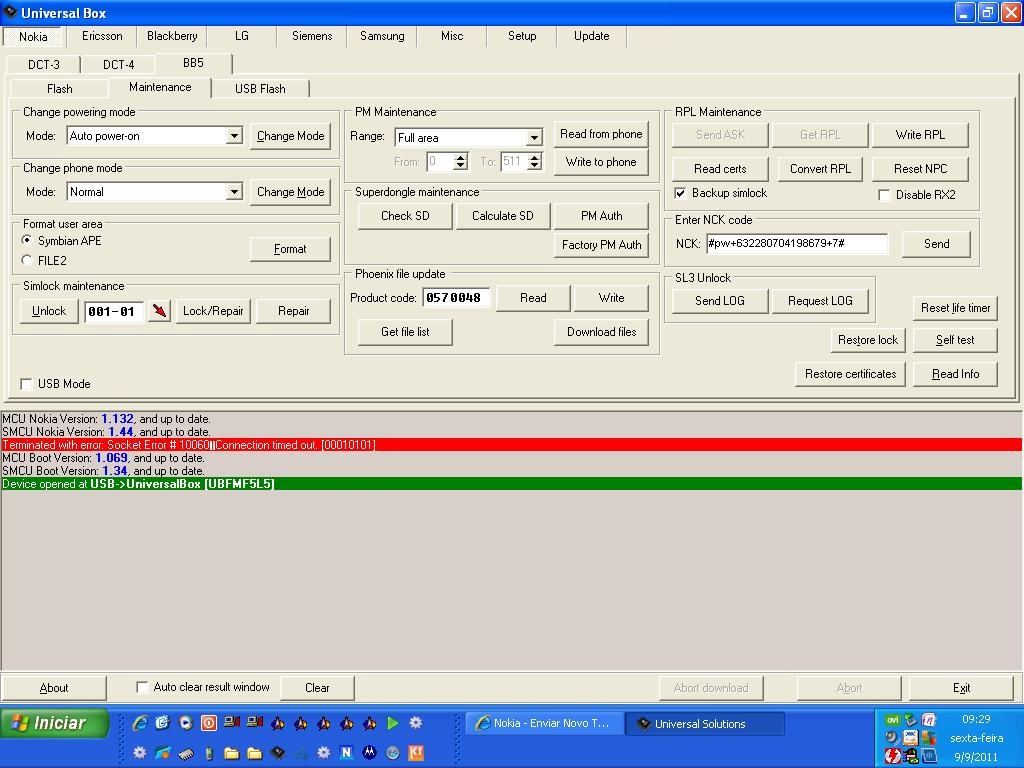Click the simlock code field 001-01
The image size is (1024, 768).
114,312
